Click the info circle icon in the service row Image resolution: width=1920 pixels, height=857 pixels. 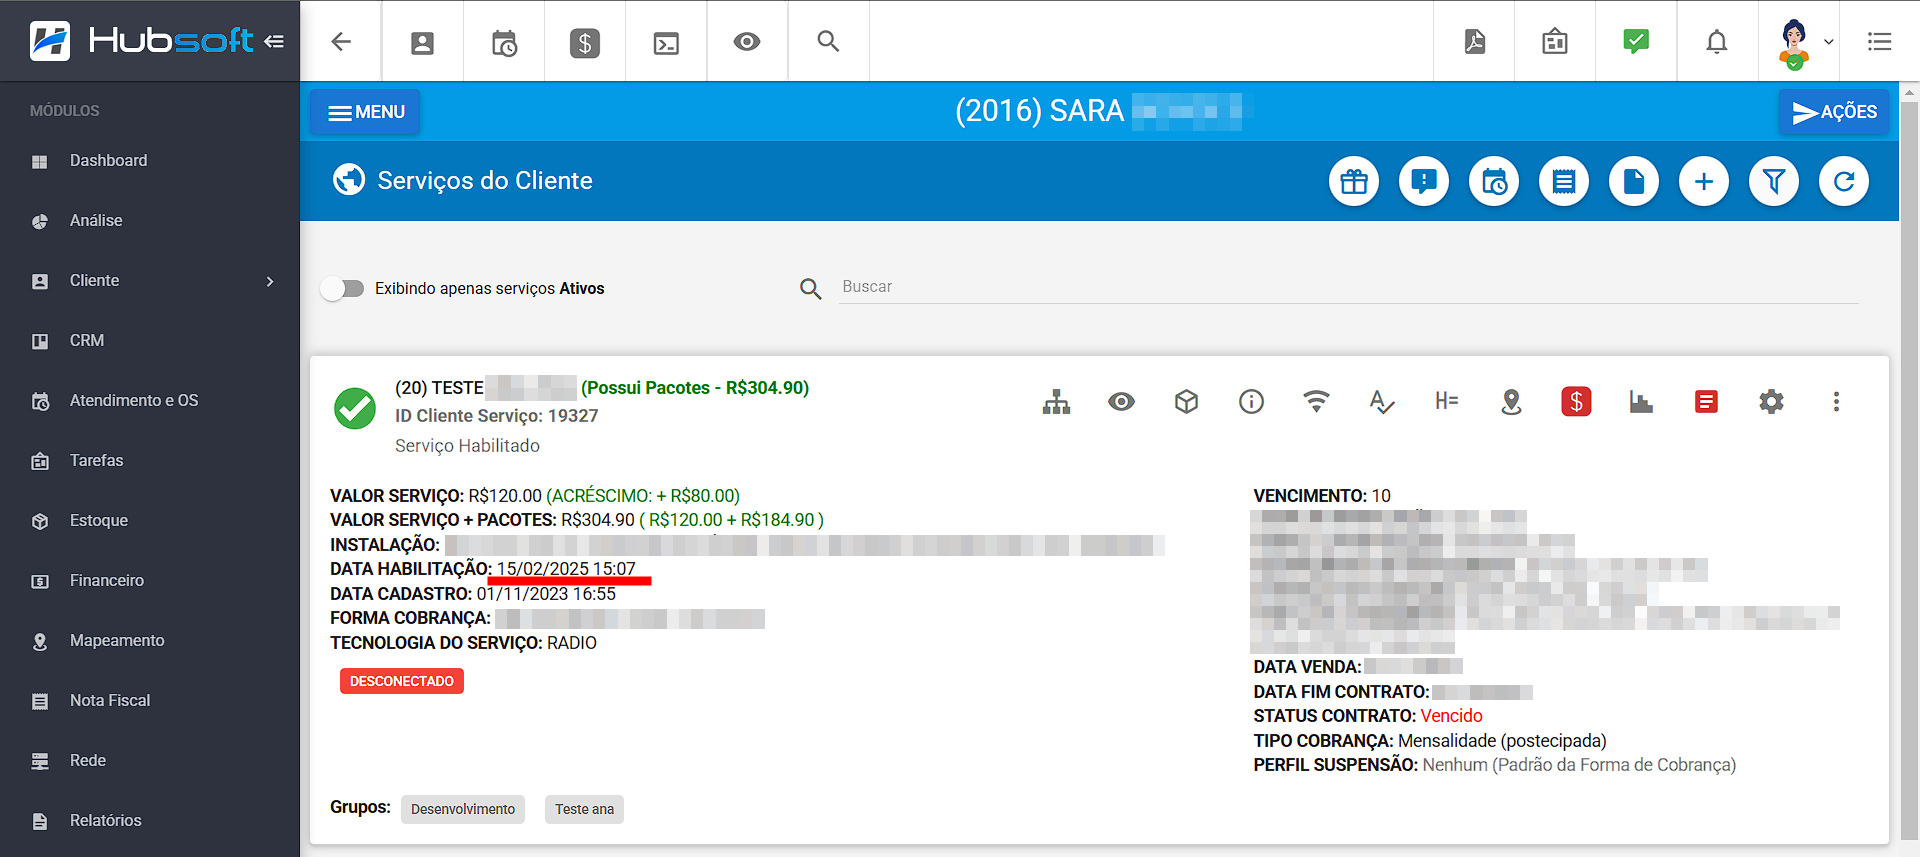click(x=1251, y=402)
